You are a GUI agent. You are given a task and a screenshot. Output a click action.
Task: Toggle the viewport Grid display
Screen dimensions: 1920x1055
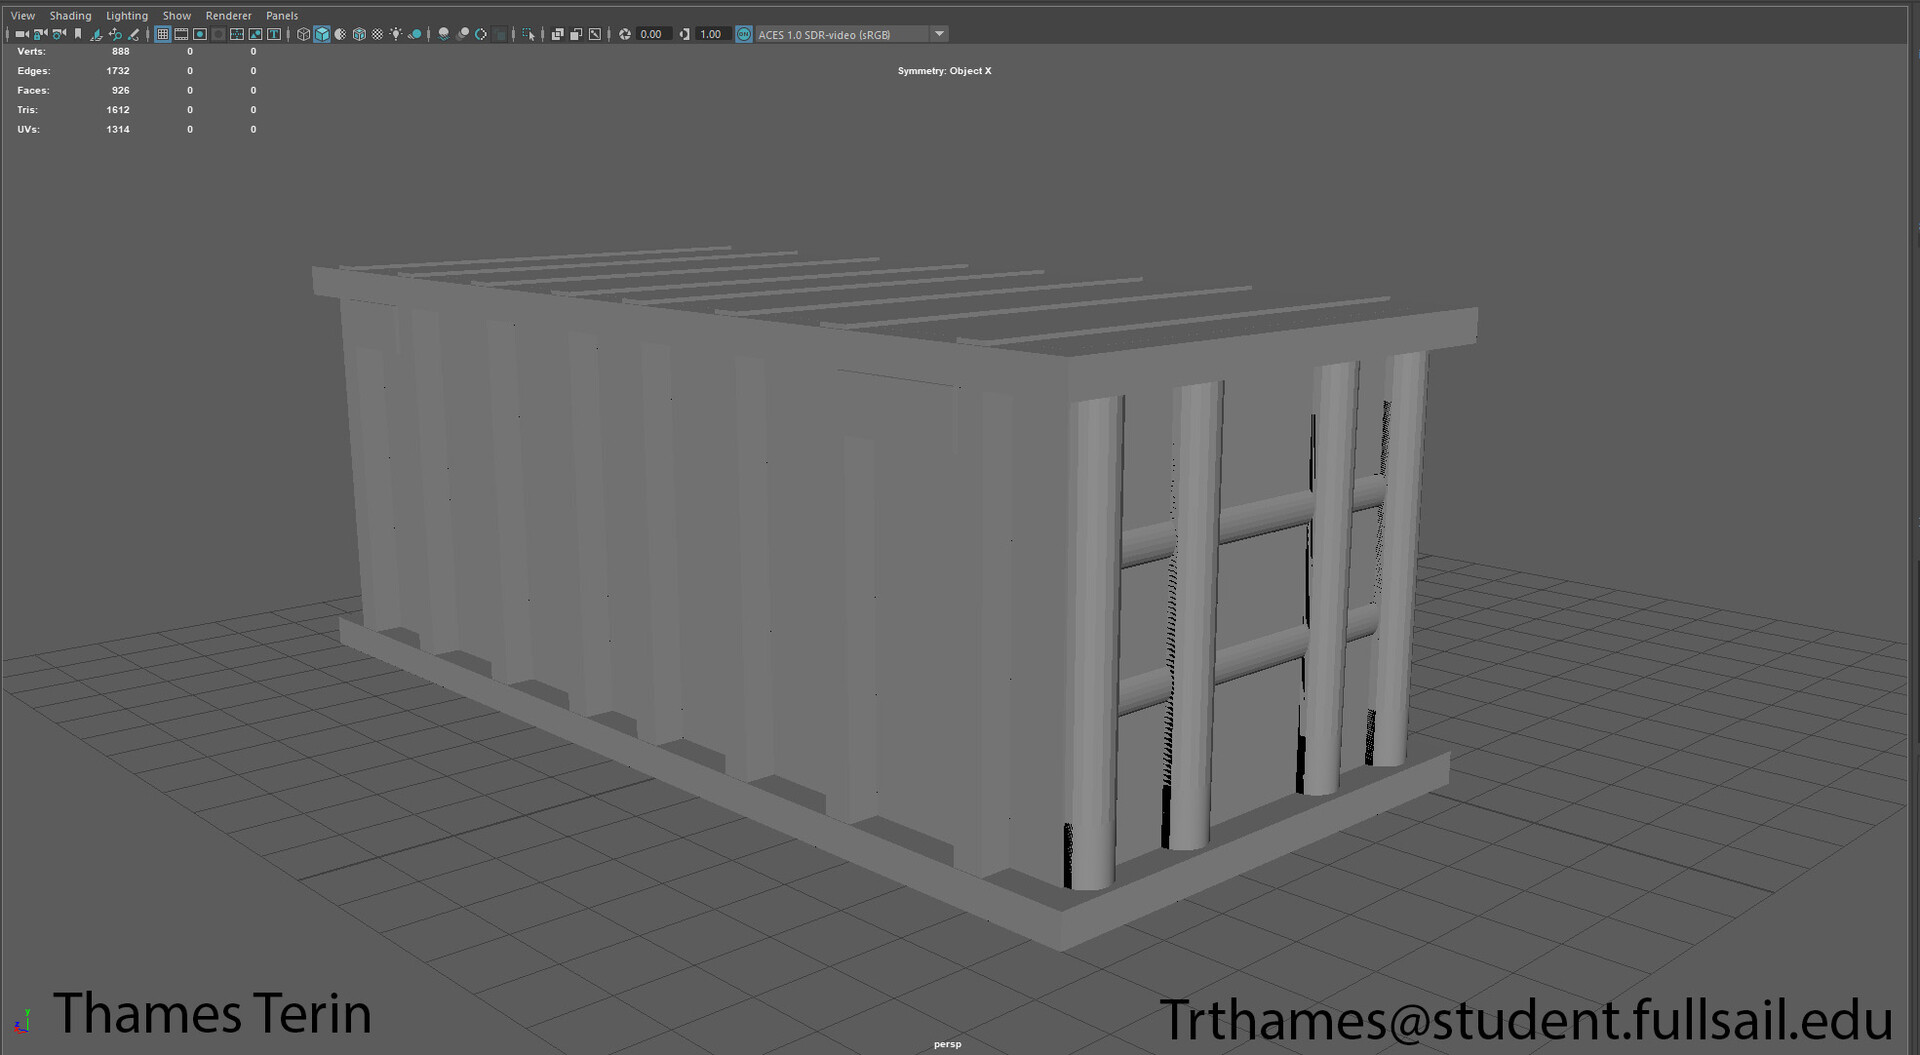click(162, 34)
